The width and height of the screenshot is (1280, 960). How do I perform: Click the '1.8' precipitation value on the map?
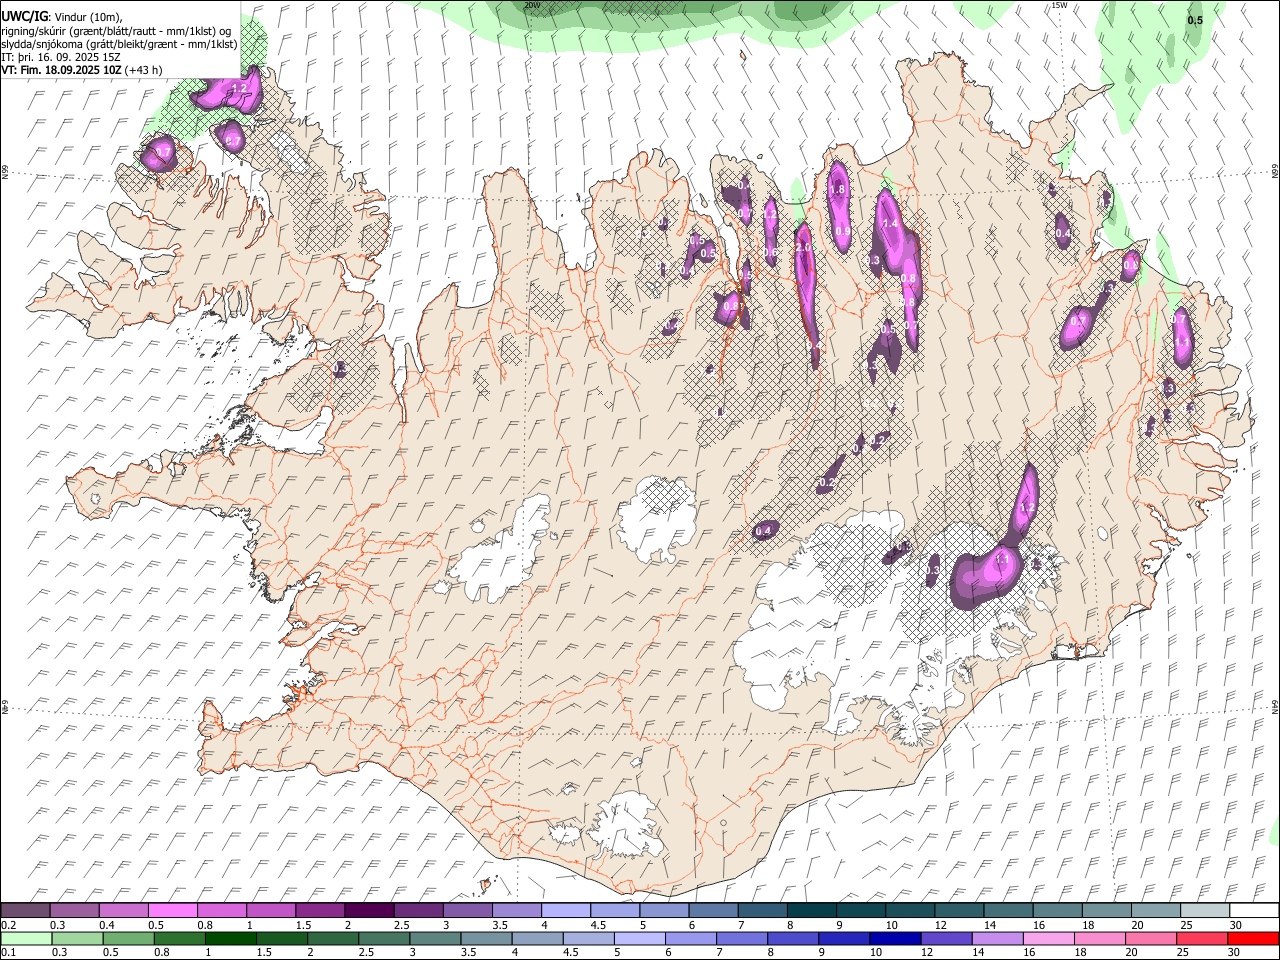pyautogui.click(x=838, y=189)
